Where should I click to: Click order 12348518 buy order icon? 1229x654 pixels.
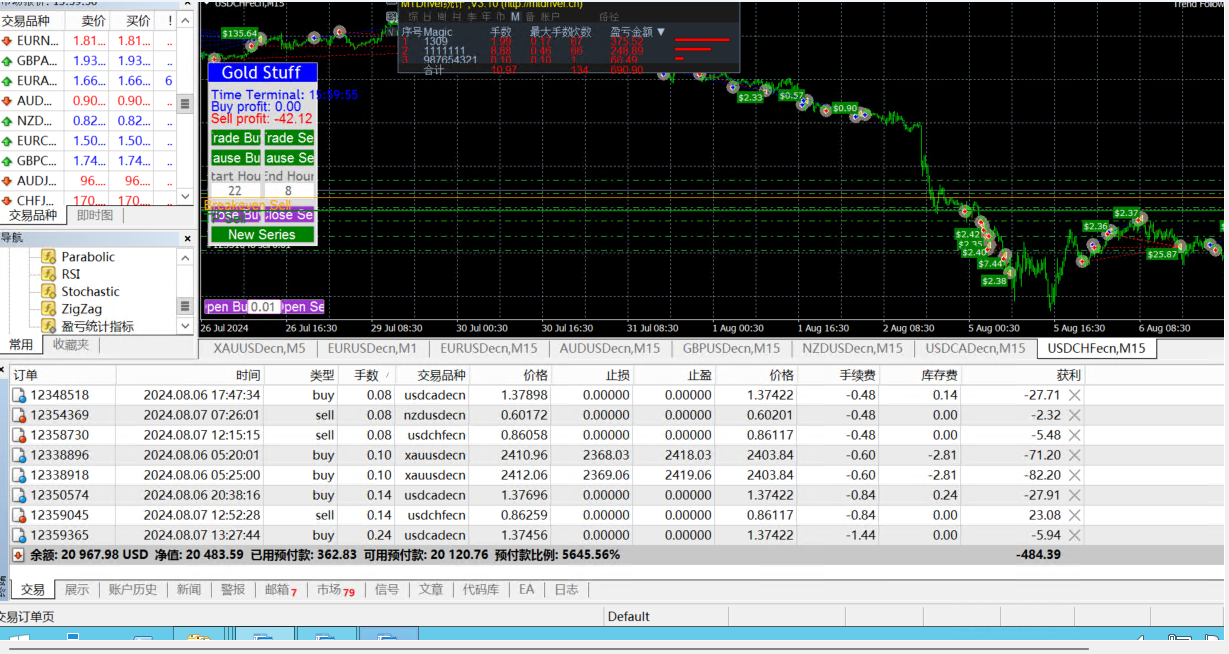point(19,395)
